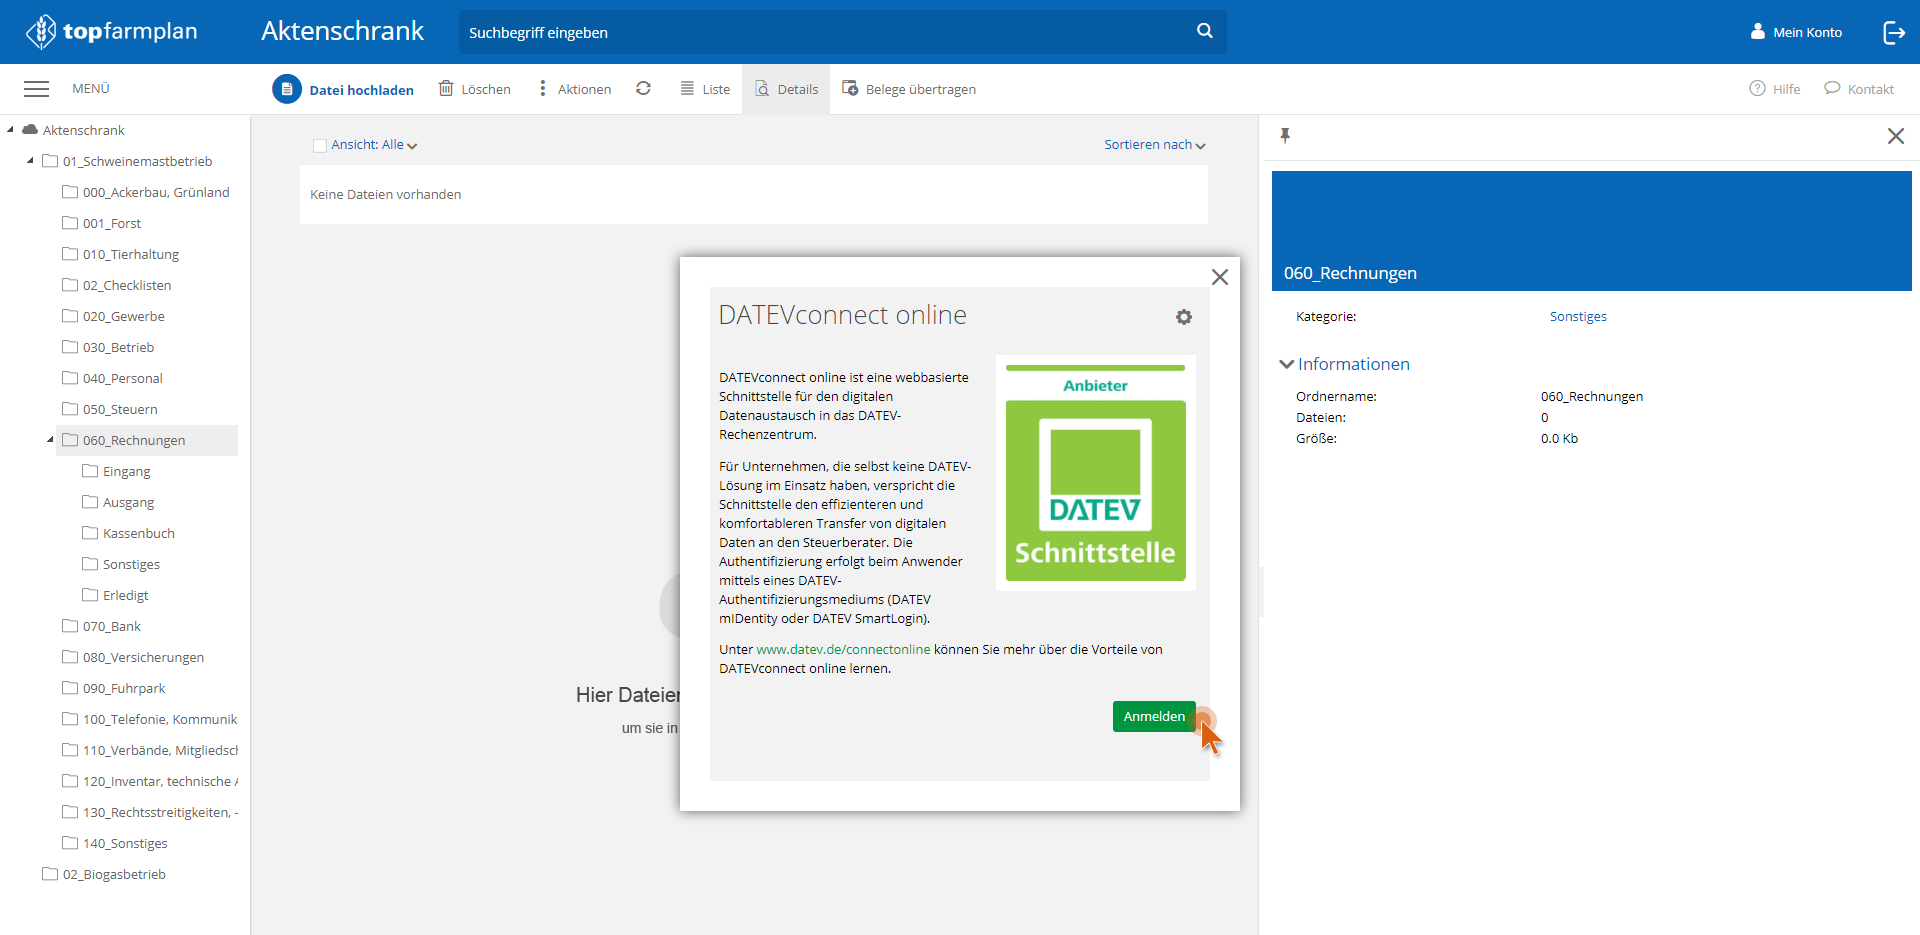This screenshot has width=1920, height=935.
Task: Switch to Liste view
Action: coord(705,89)
